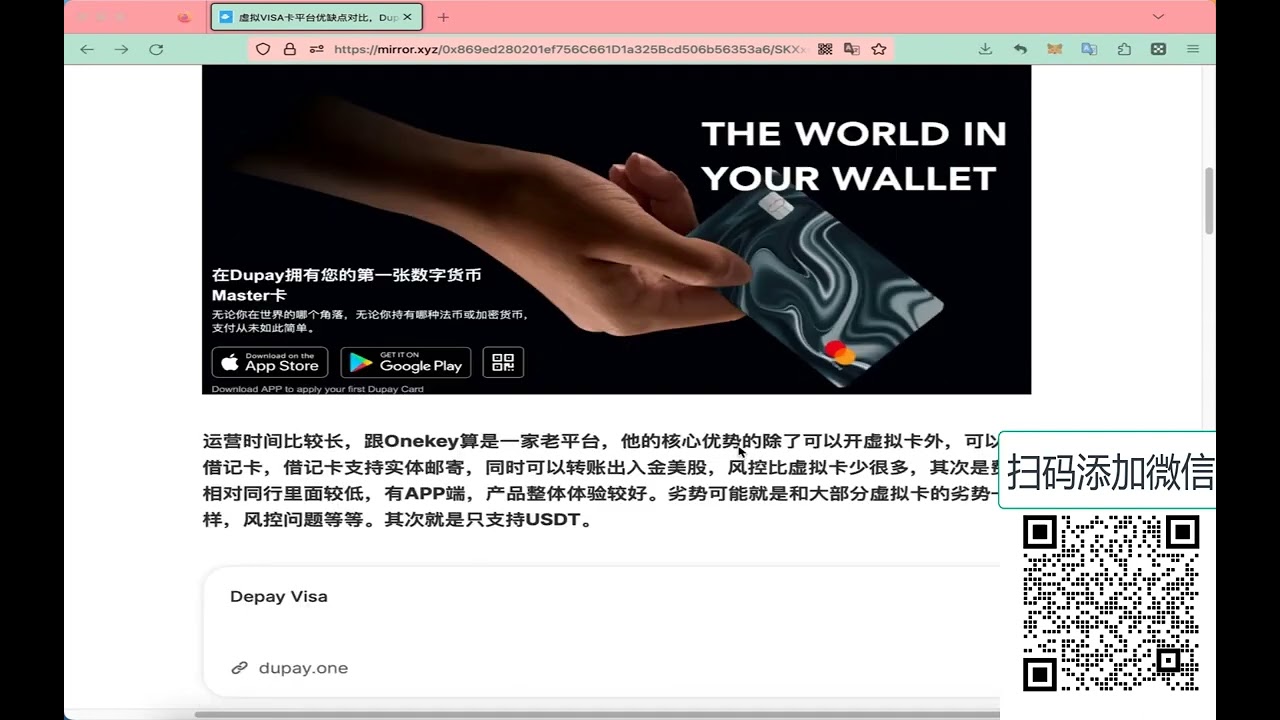1280x720 pixels.
Task: Click the mirror.xyz address bar
Action: [569, 49]
